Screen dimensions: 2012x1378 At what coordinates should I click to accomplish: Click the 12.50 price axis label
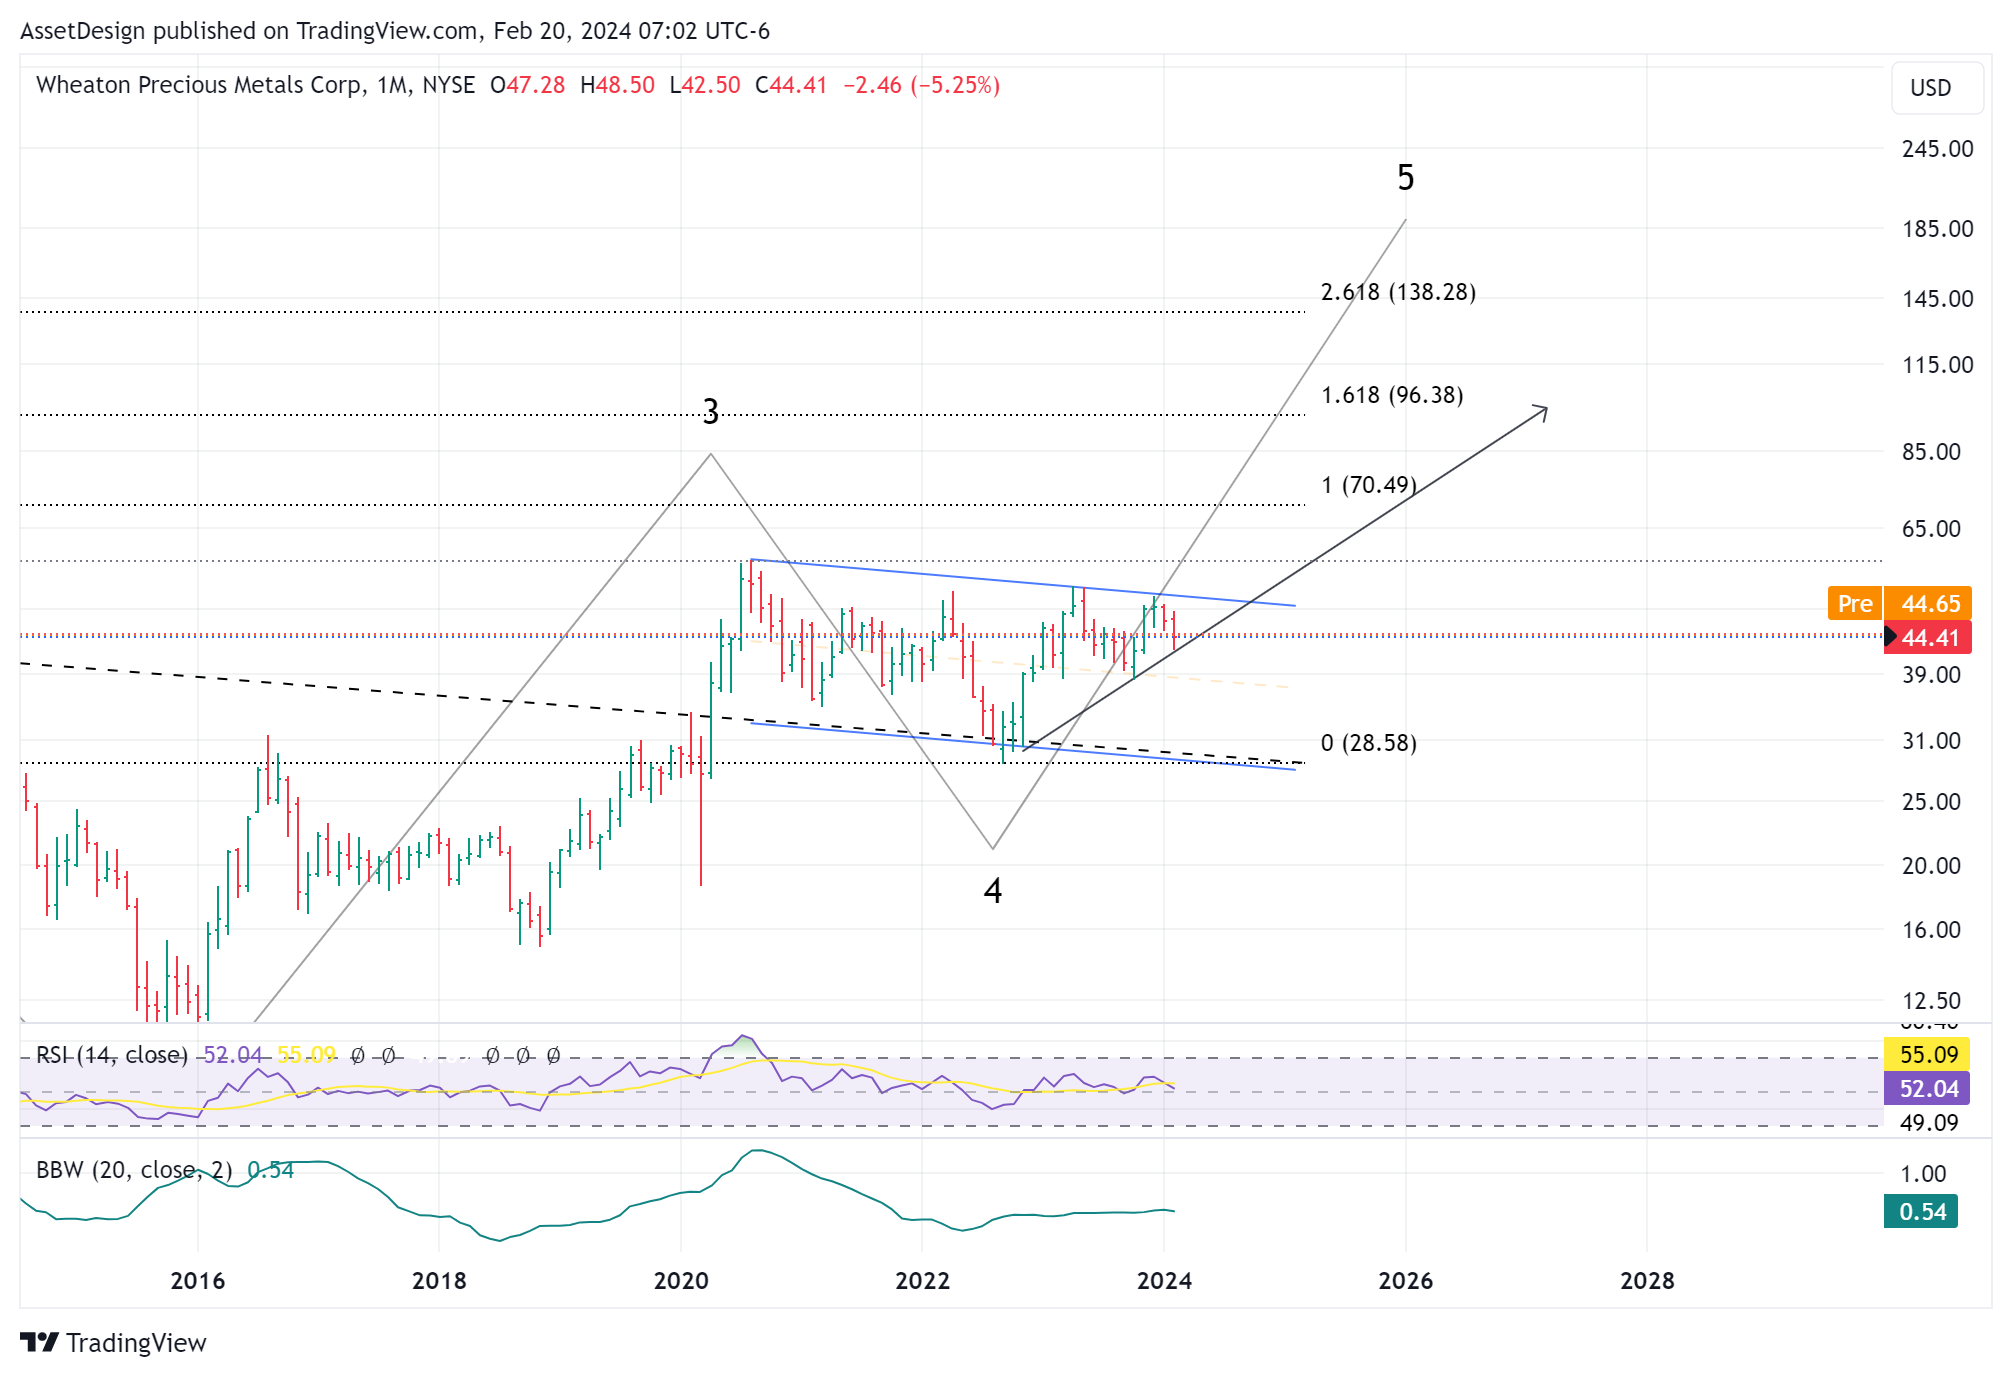(x=1931, y=1001)
